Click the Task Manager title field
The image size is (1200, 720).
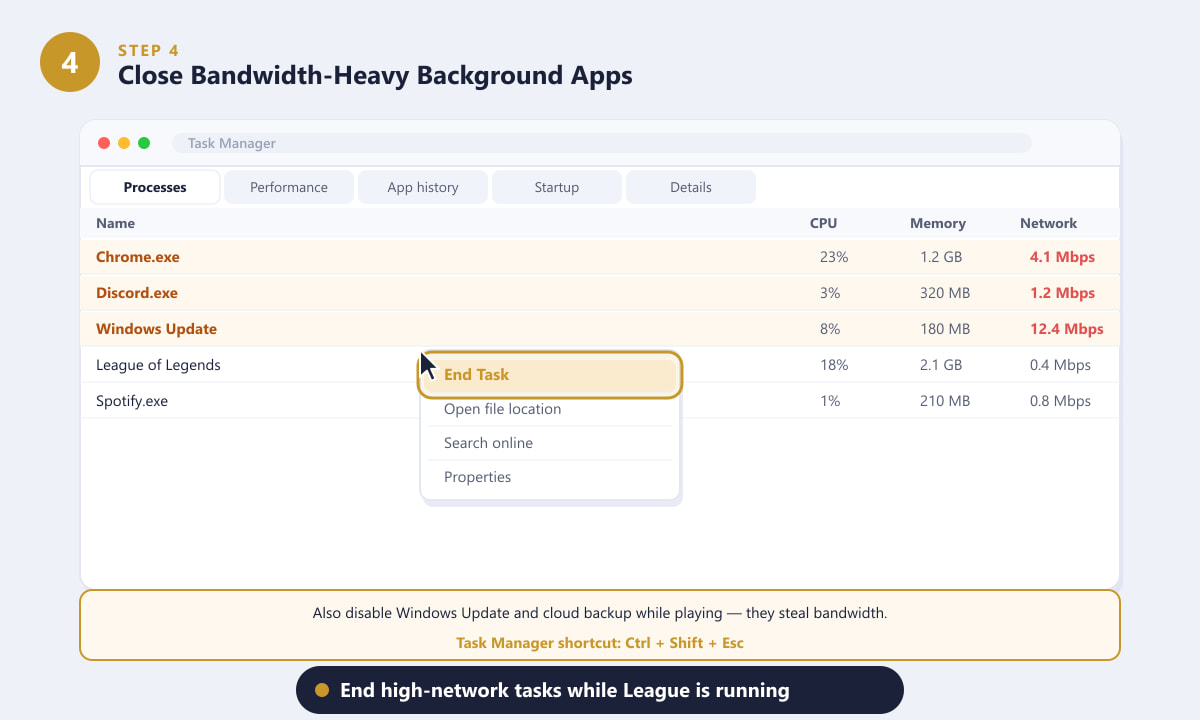(602, 143)
